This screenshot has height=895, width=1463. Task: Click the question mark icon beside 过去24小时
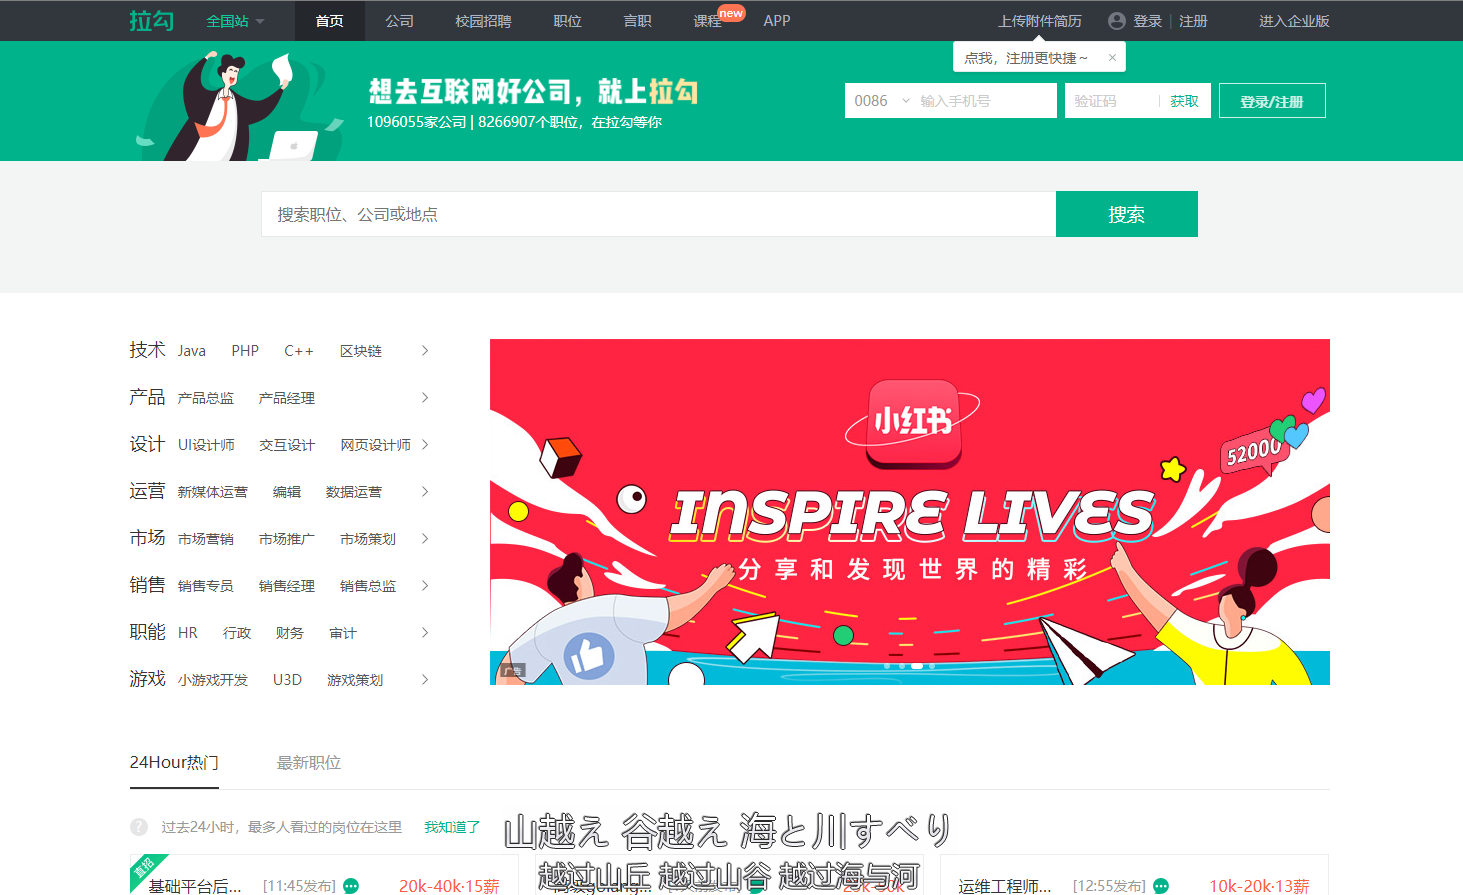(139, 827)
